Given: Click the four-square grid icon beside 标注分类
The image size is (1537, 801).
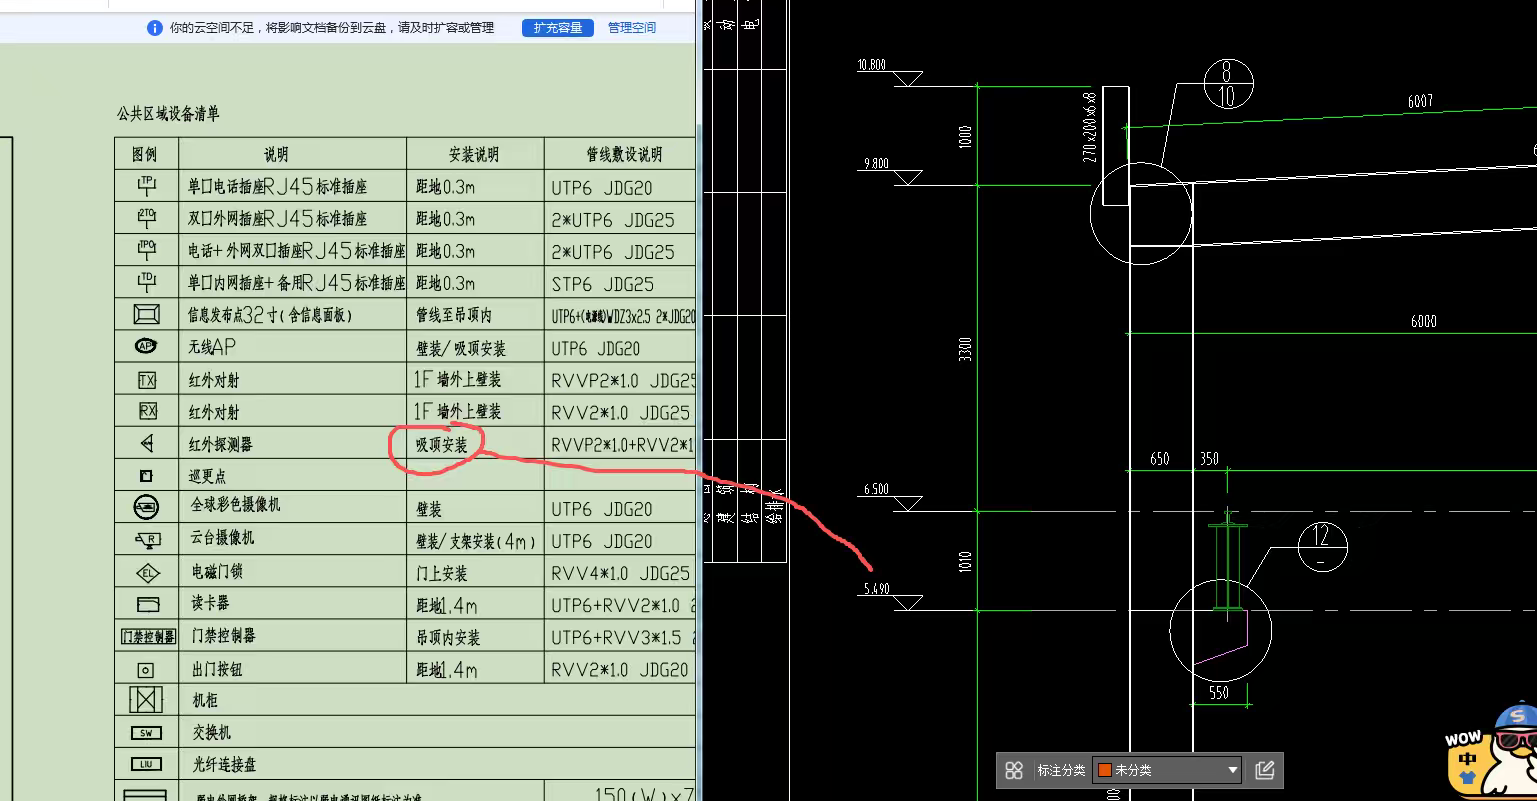Looking at the screenshot, I should pos(1014,770).
